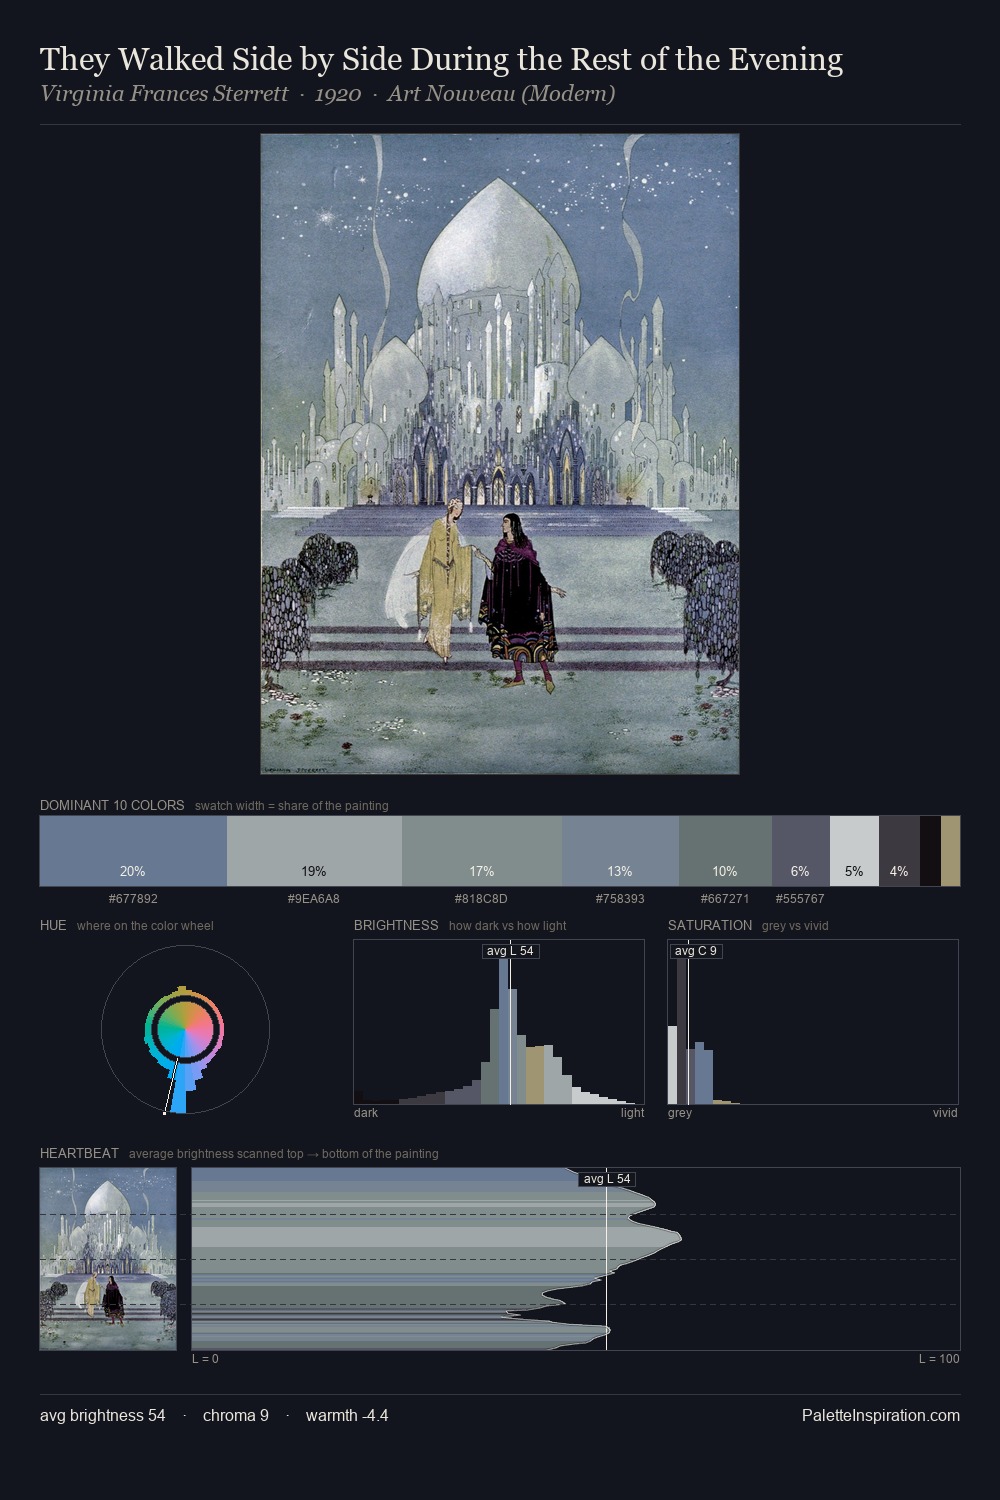This screenshot has height=1500, width=1000.
Task: Click the #818C8D hex label
Action: (481, 899)
